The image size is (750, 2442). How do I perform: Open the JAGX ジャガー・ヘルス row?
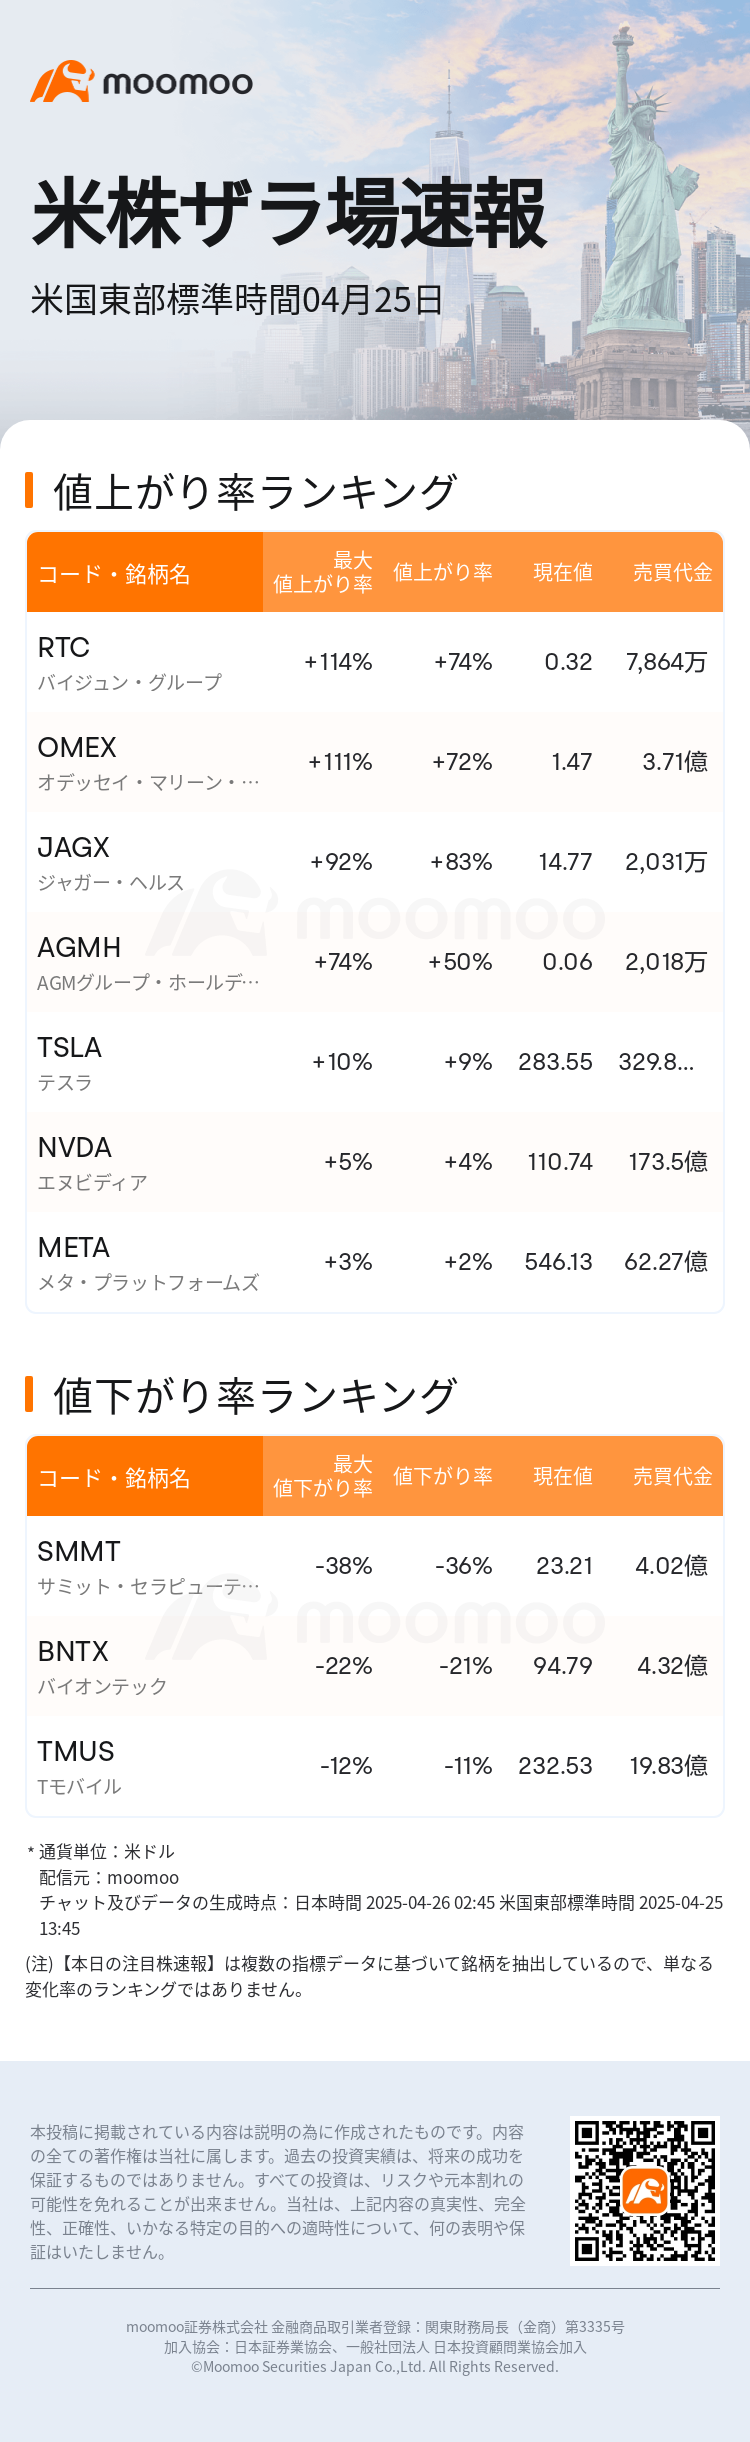coord(374,862)
